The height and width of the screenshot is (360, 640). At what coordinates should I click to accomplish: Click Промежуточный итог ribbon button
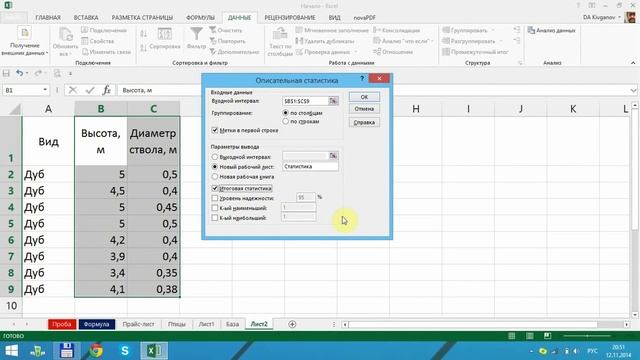476,52
